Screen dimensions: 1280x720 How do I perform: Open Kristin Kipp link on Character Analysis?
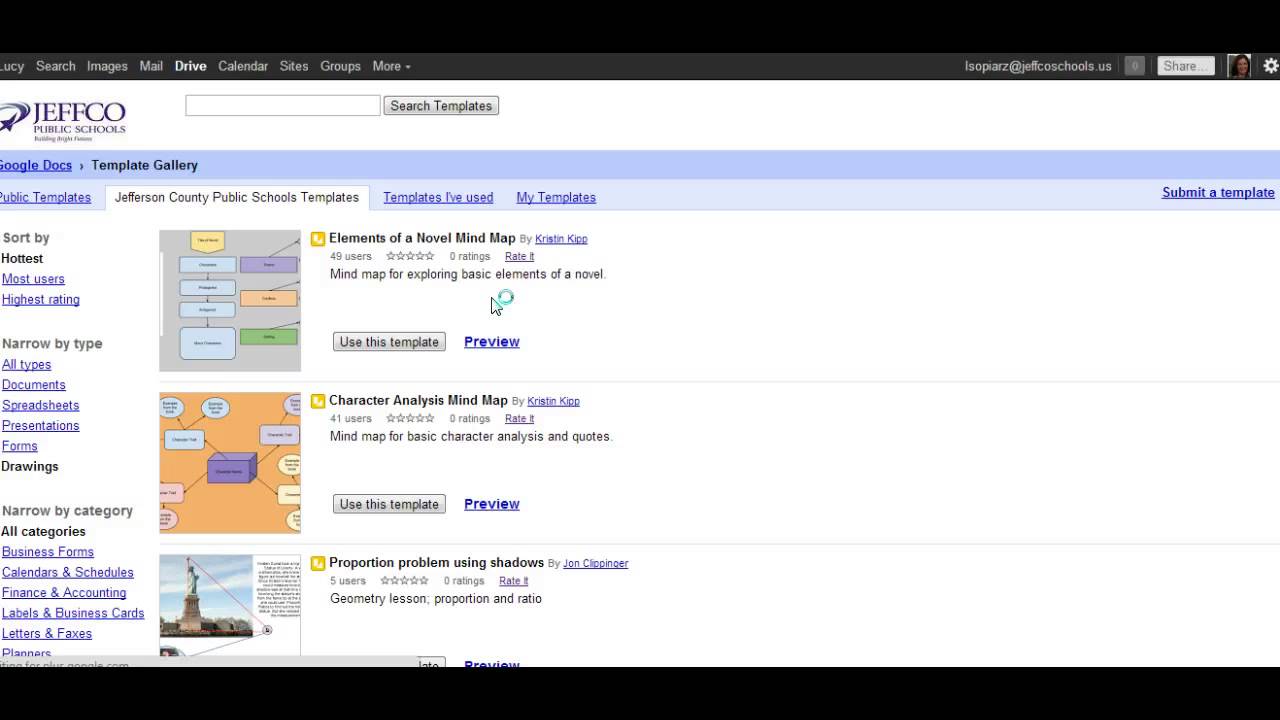553,401
